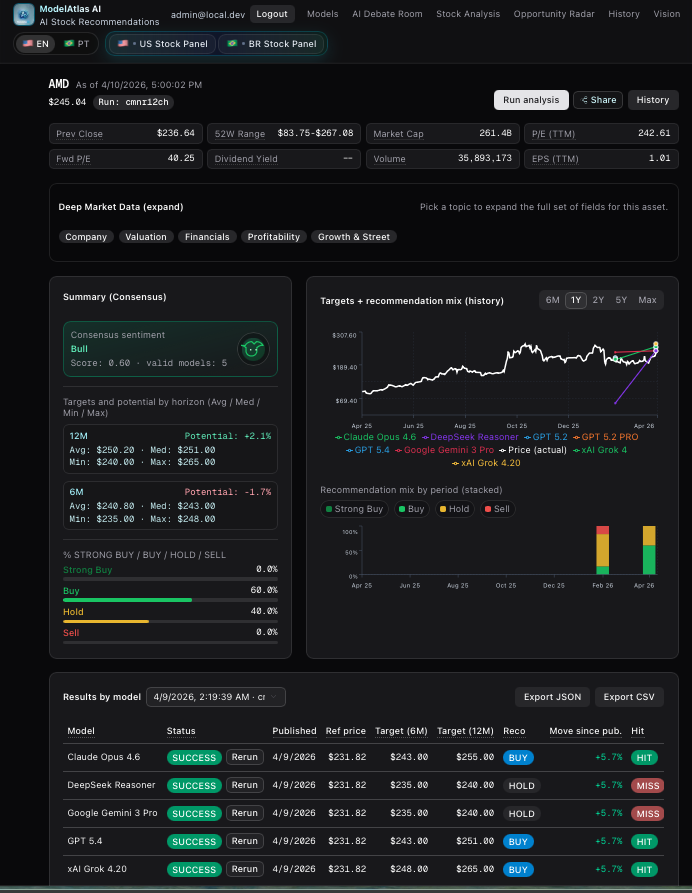Toggle GPT 5.2 chart series
Viewport: 692px width, 893px height.
(546, 437)
